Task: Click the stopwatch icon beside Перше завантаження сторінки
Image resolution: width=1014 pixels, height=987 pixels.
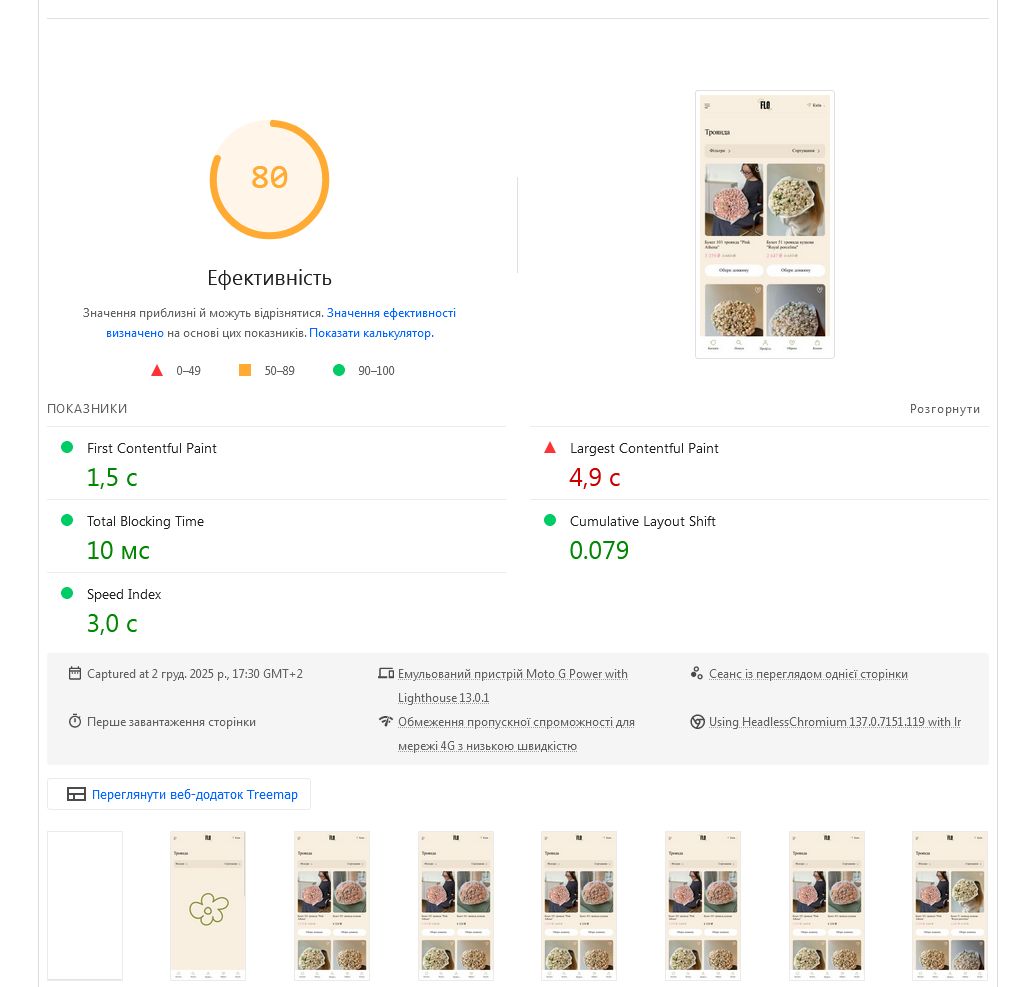Action: [x=75, y=721]
